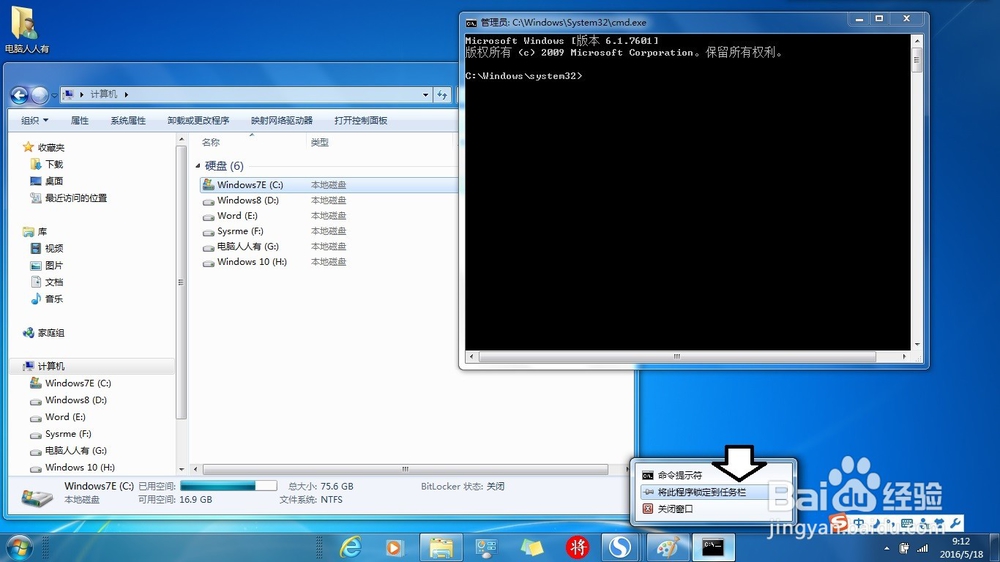1000x562 pixels.
Task: Open the 视频 library
Action: pyautogui.click(x=47, y=248)
